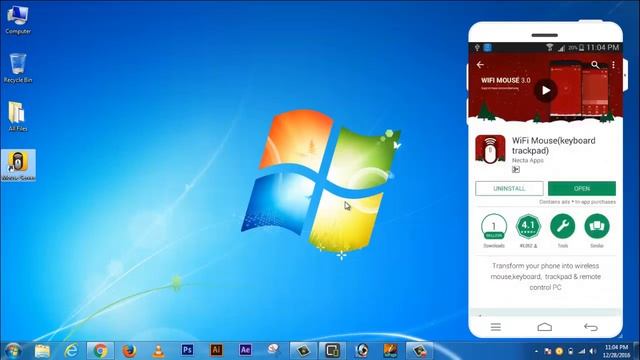640x360 pixels.
Task: Tap the UNINSTALL button
Action: (x=509, y=189)
